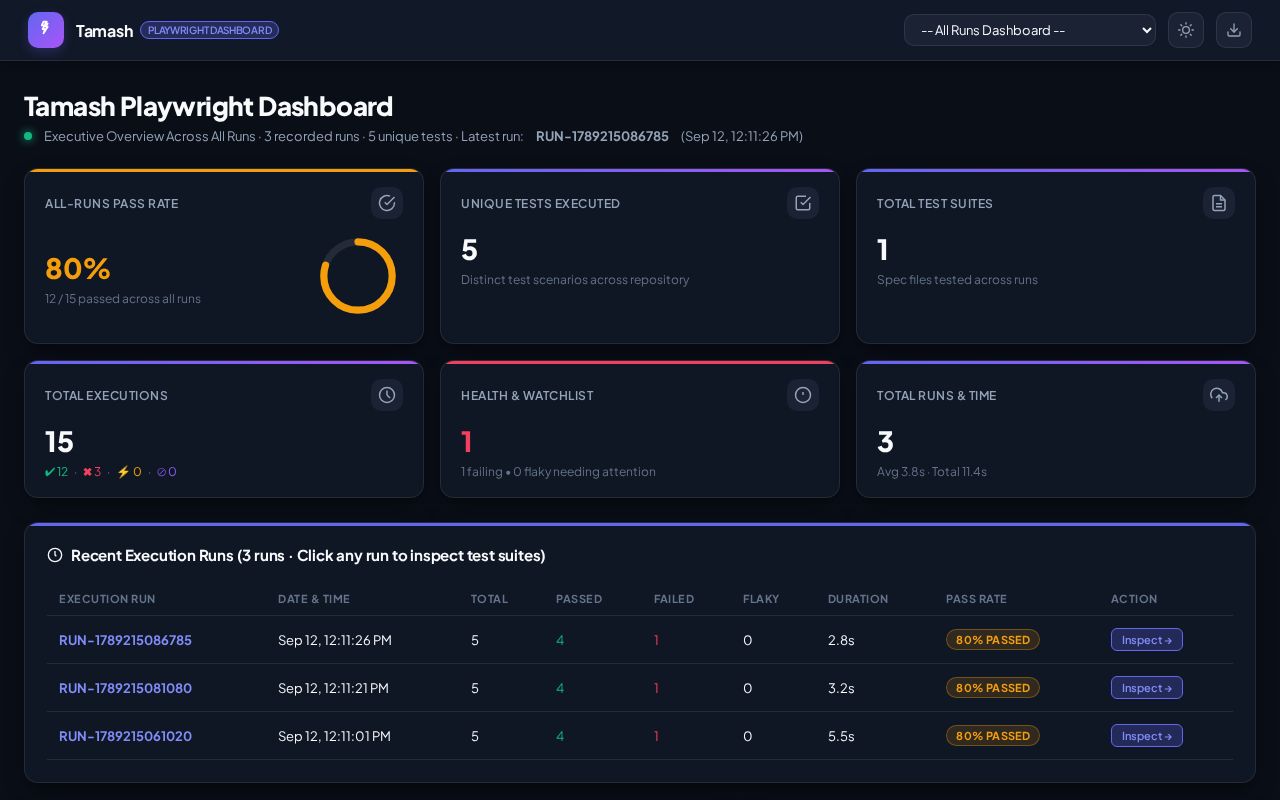Click the 'Sep 12, 12:11:21 PM' date cell
This screenshot has height=800, width=1280.
333,688
